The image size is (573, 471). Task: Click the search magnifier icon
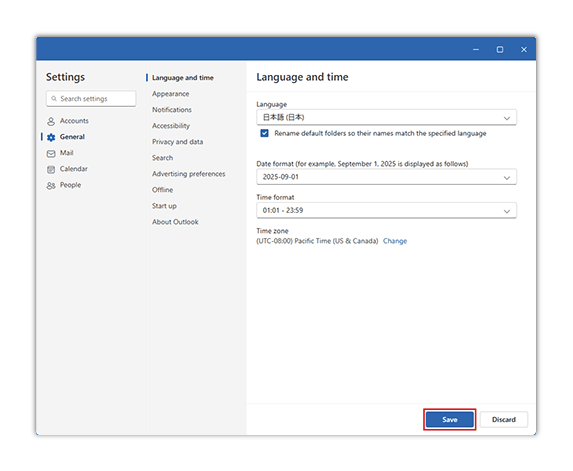pyautogui.click(x=54, y=99)
